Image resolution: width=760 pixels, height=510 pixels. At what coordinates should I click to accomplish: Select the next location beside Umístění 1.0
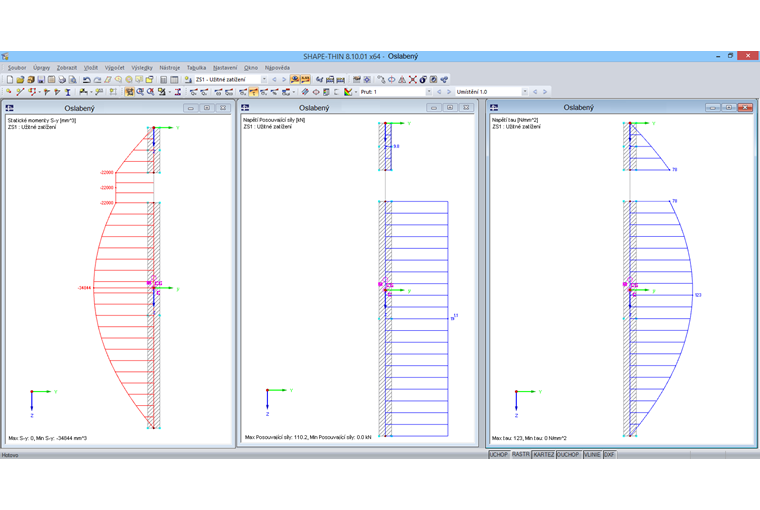click(x=545, y=92)
